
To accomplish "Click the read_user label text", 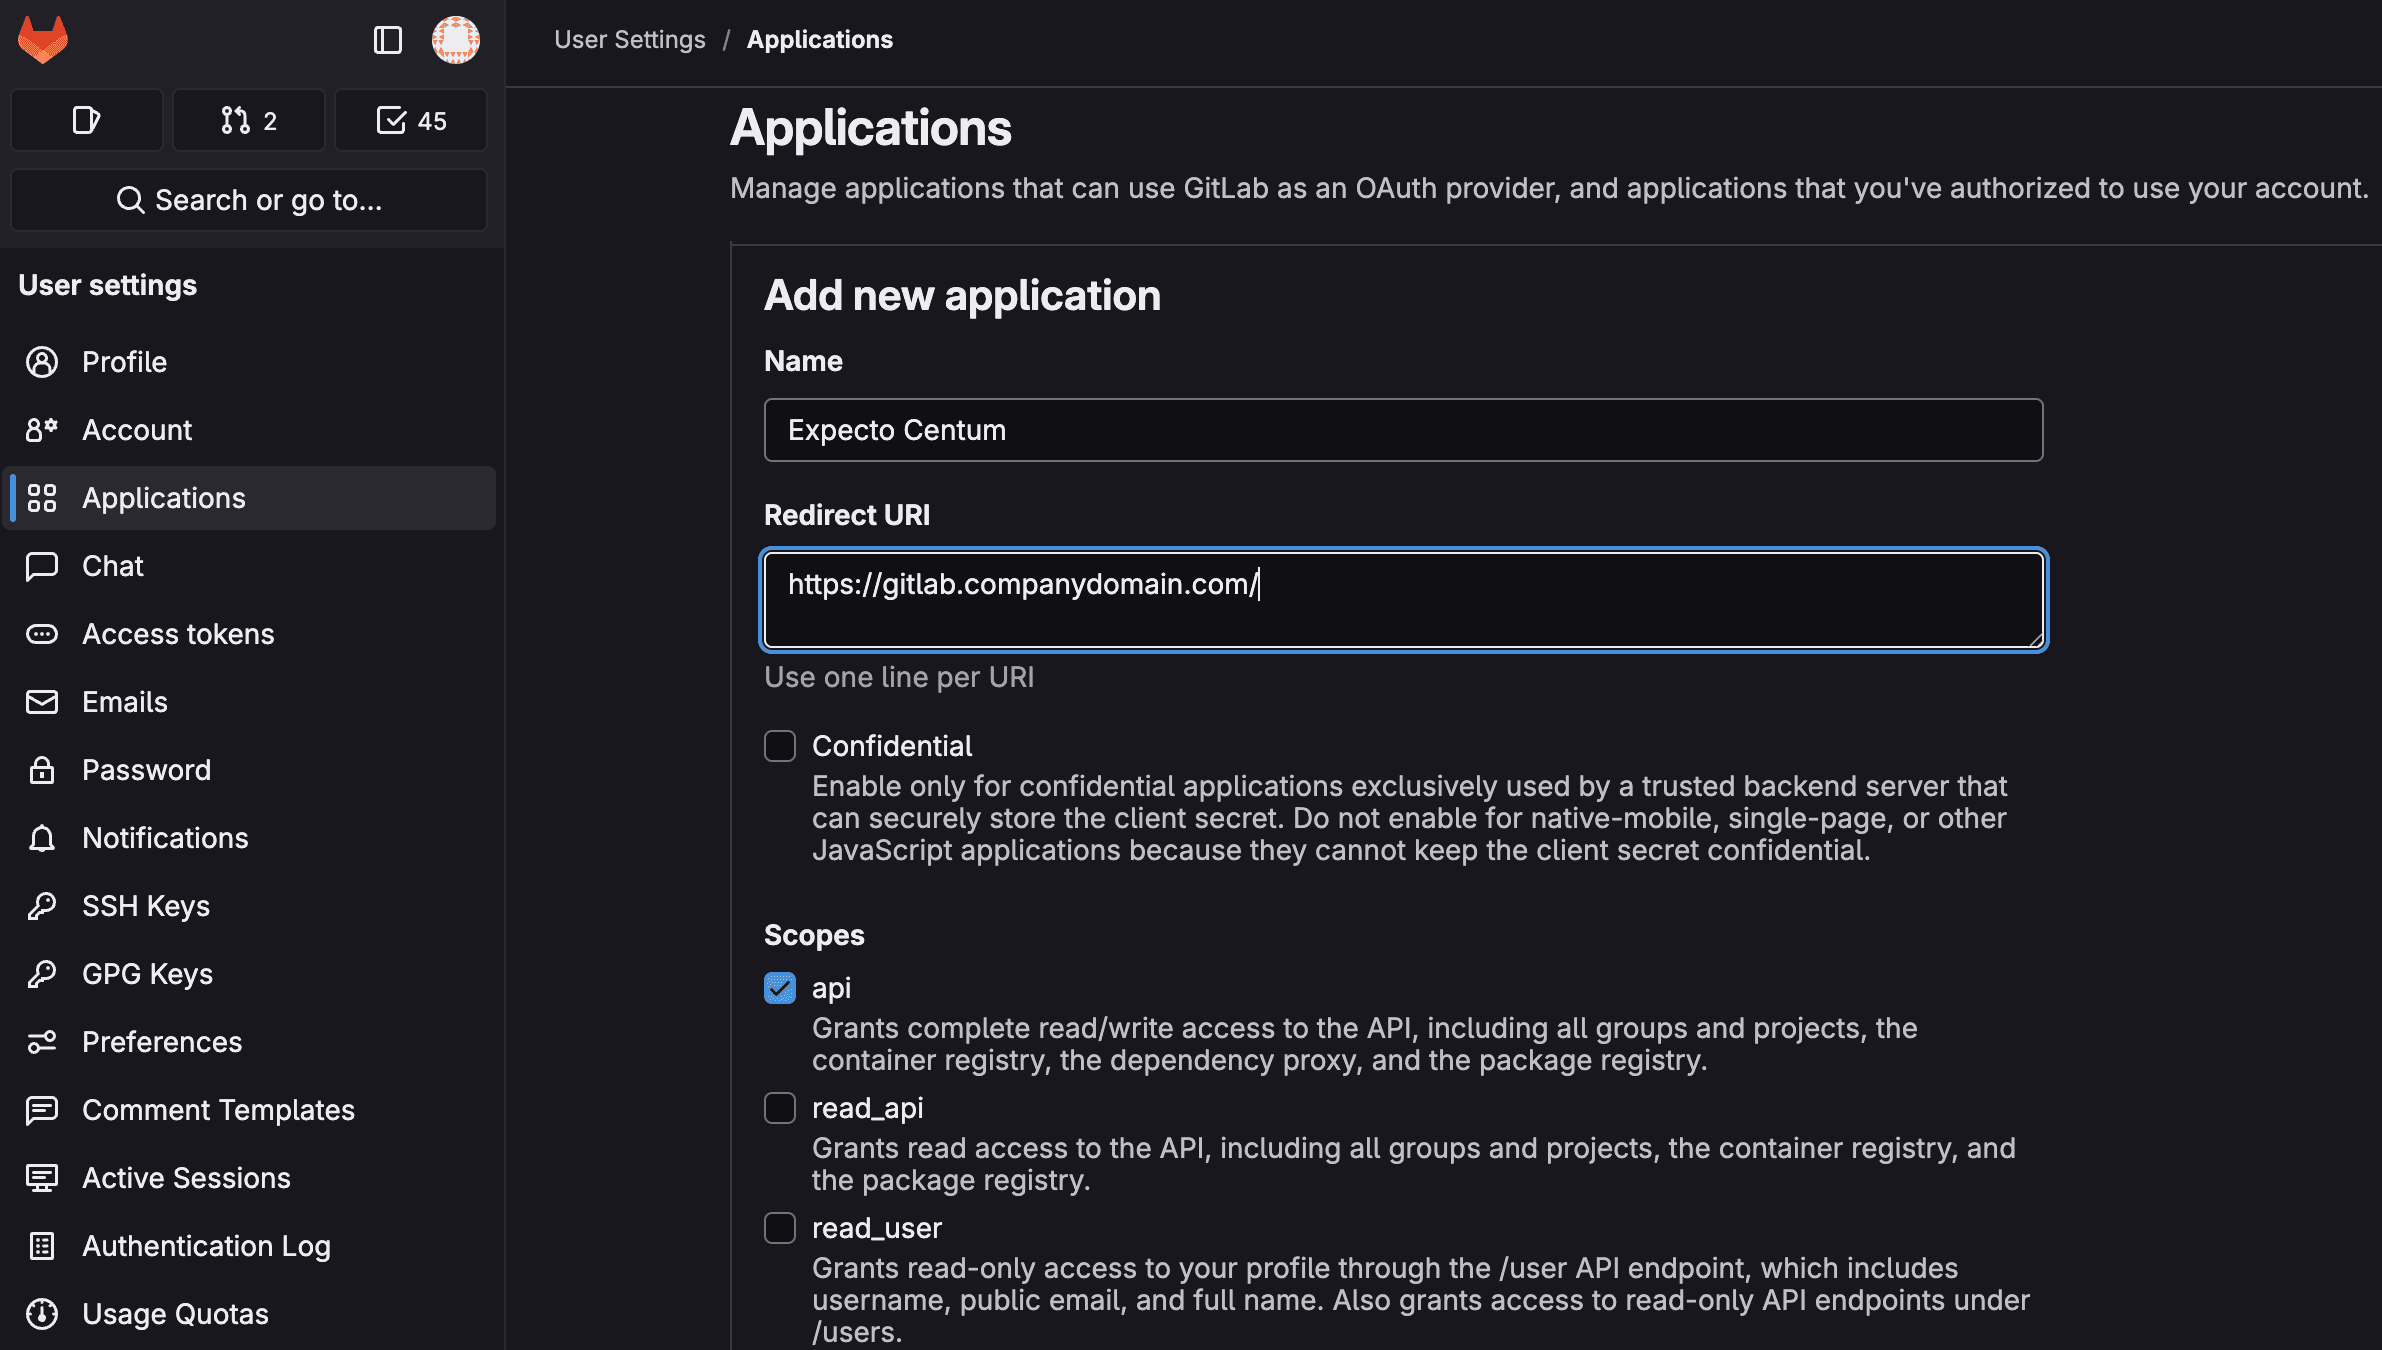I will pos(877,1228).
